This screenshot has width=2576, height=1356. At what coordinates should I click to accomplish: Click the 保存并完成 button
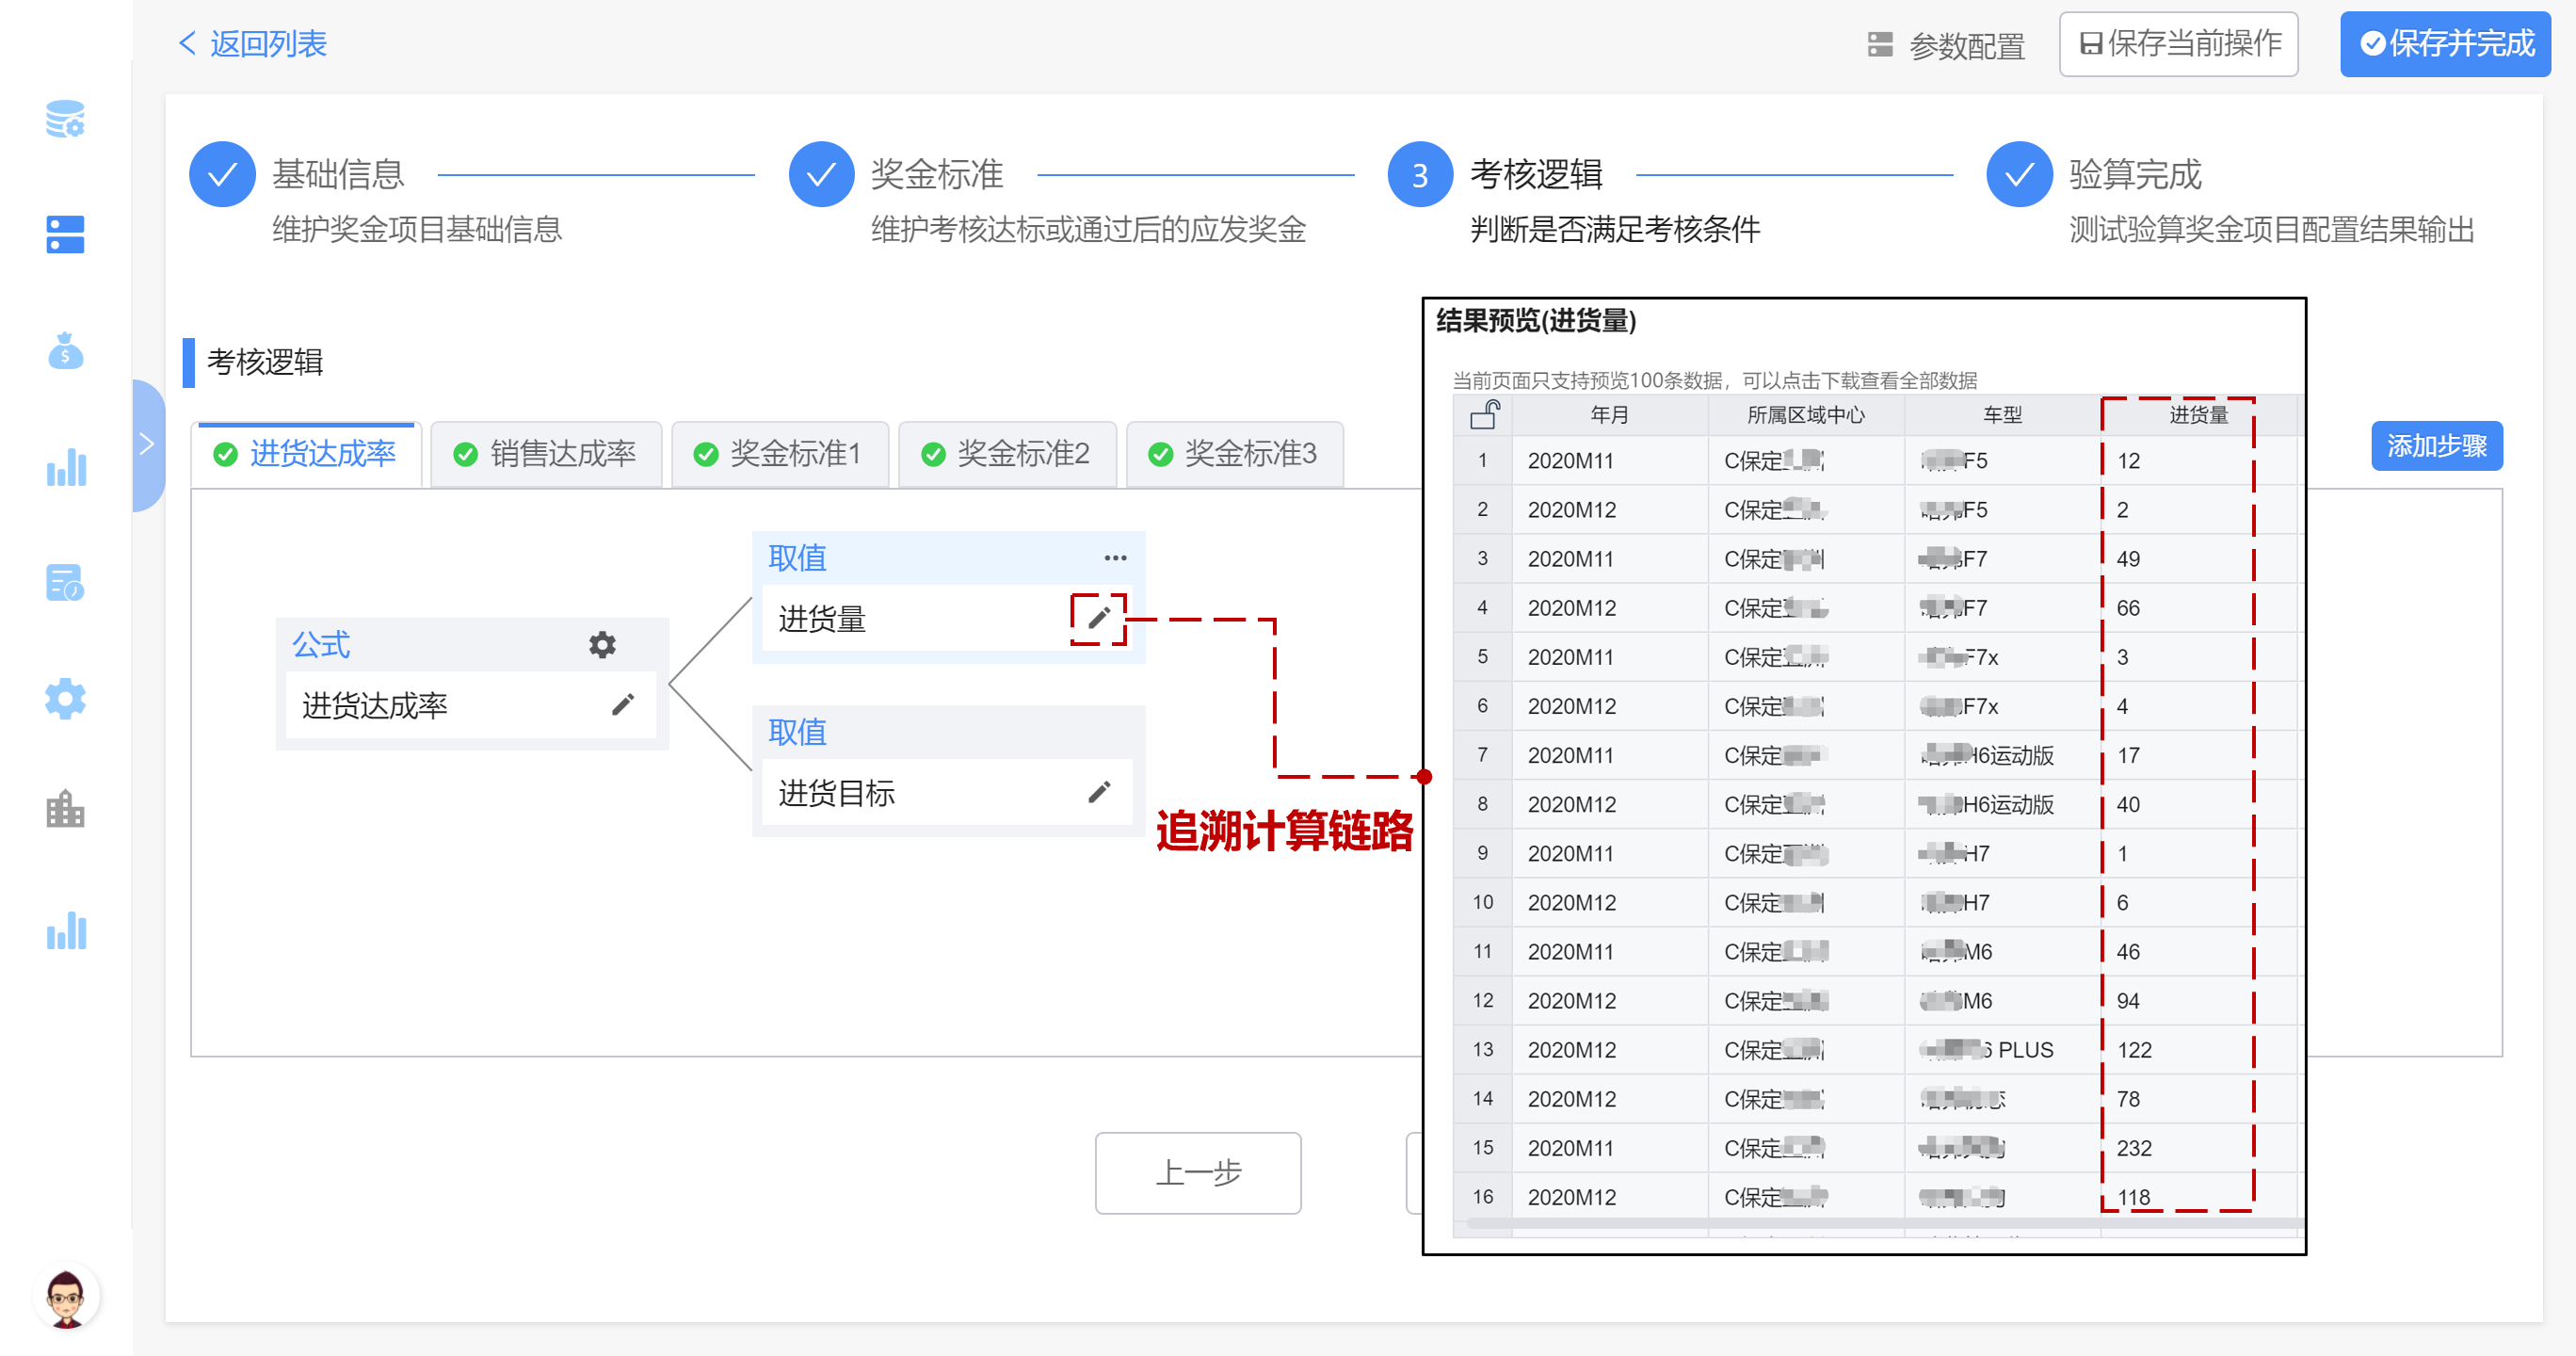click(x=2445, y=44)
